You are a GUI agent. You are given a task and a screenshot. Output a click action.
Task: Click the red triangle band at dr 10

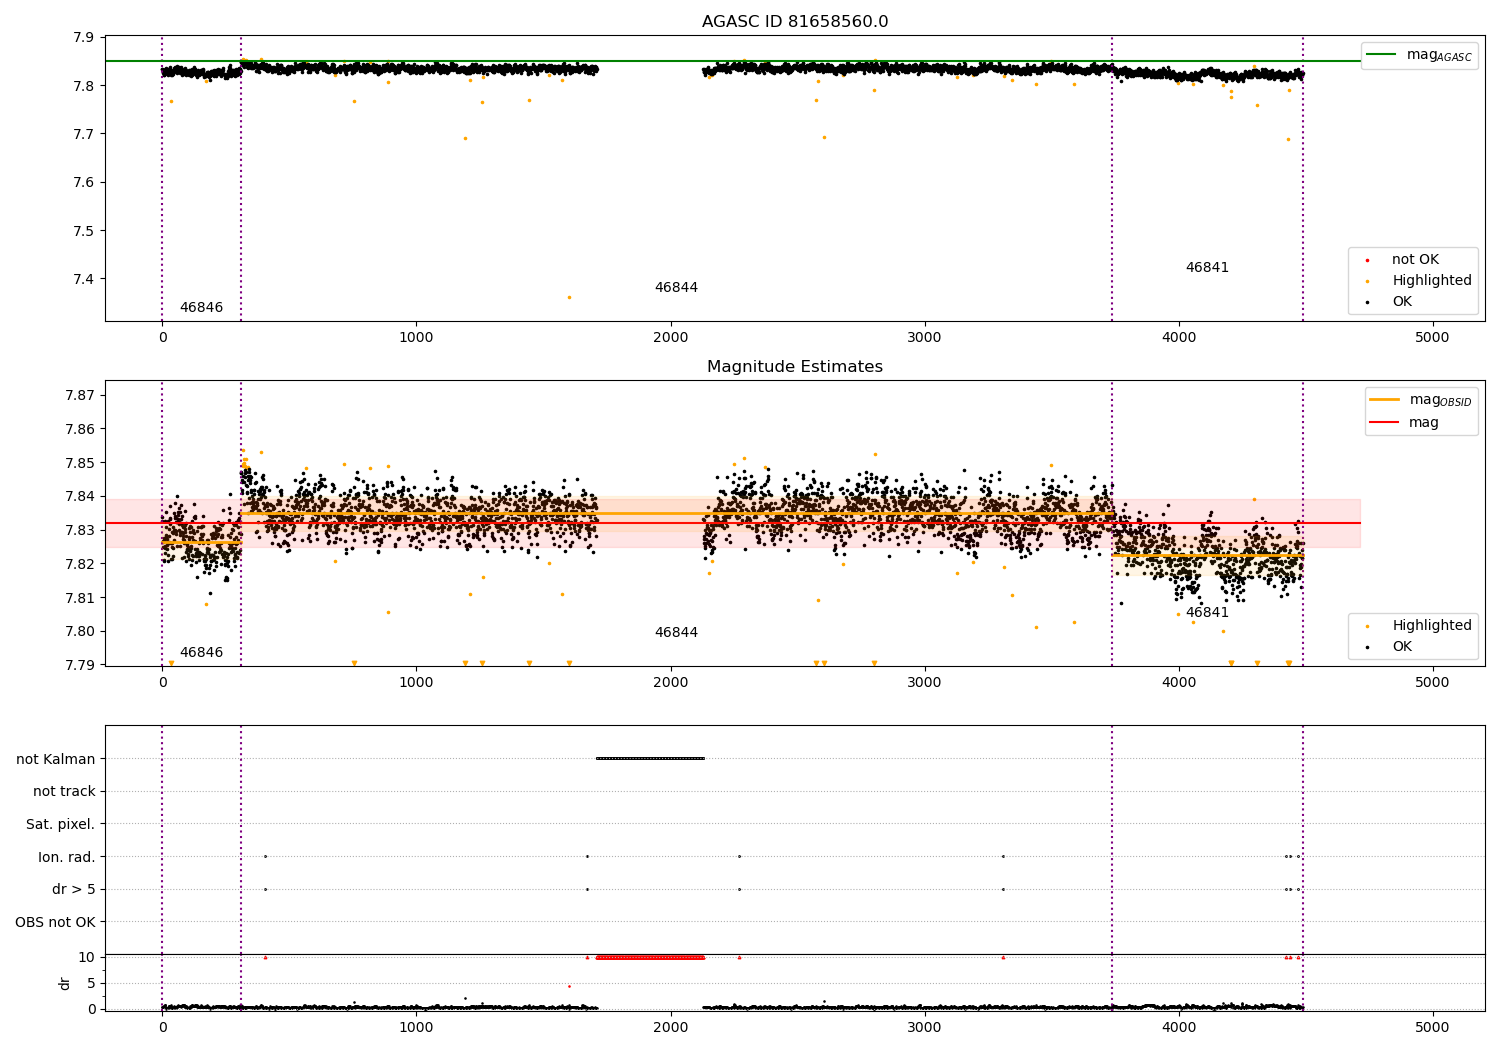(650, 957)
